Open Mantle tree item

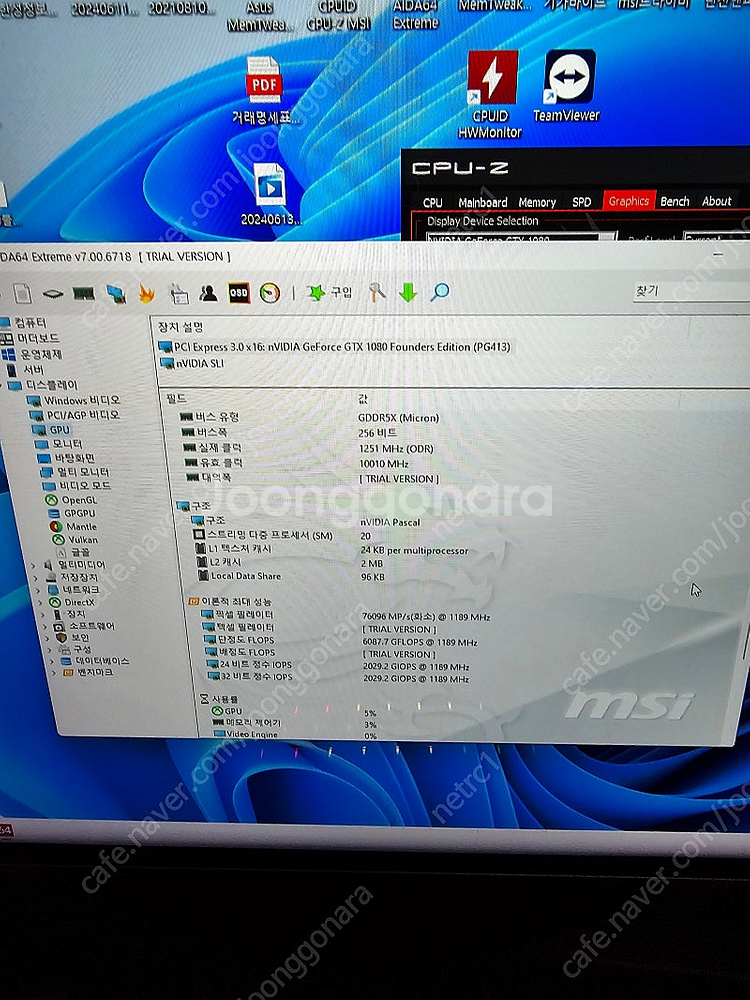click(74, 527)
